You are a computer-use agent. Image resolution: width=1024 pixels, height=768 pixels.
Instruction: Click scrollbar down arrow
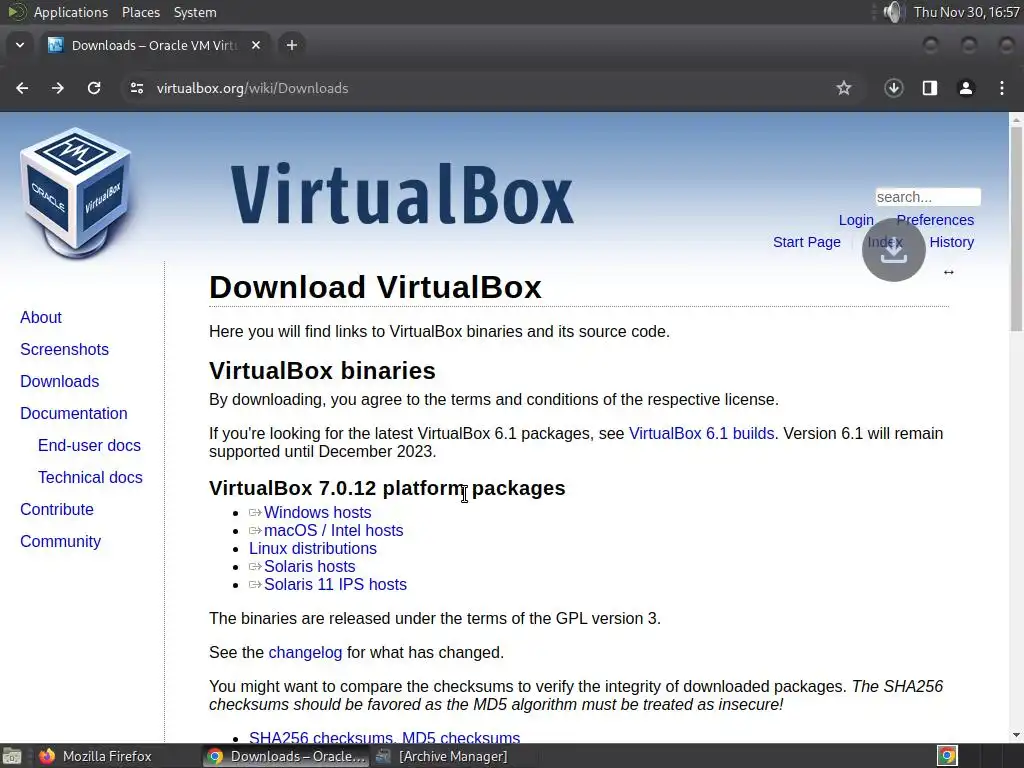1016,735
